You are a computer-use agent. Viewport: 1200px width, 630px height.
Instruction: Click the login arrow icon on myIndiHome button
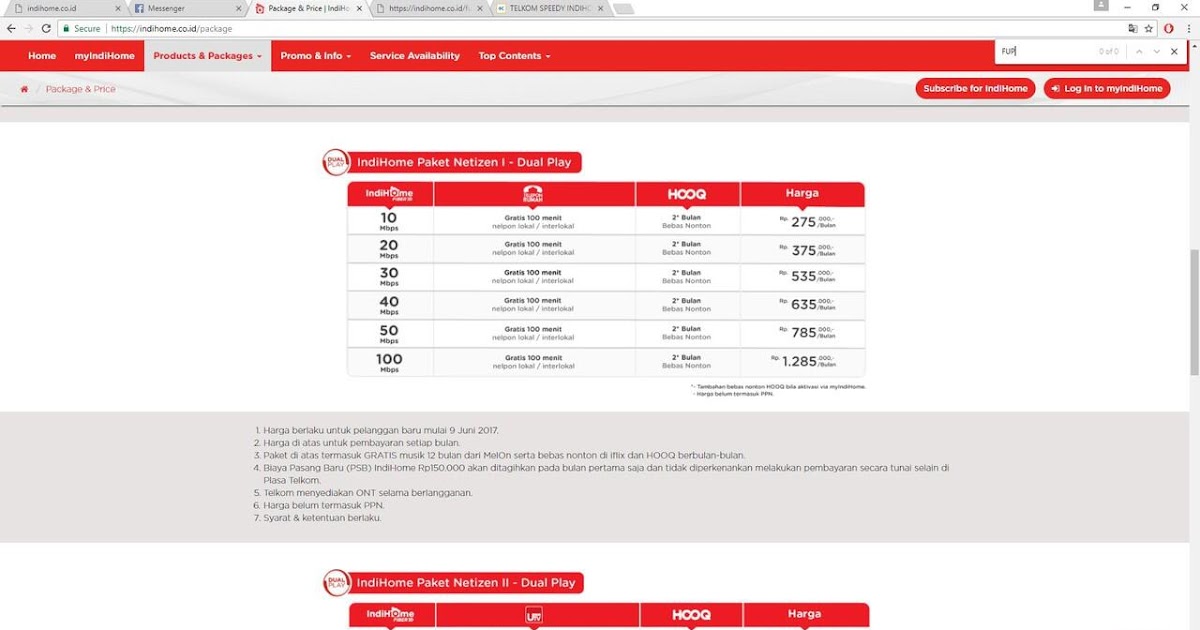click(1055, 89)
